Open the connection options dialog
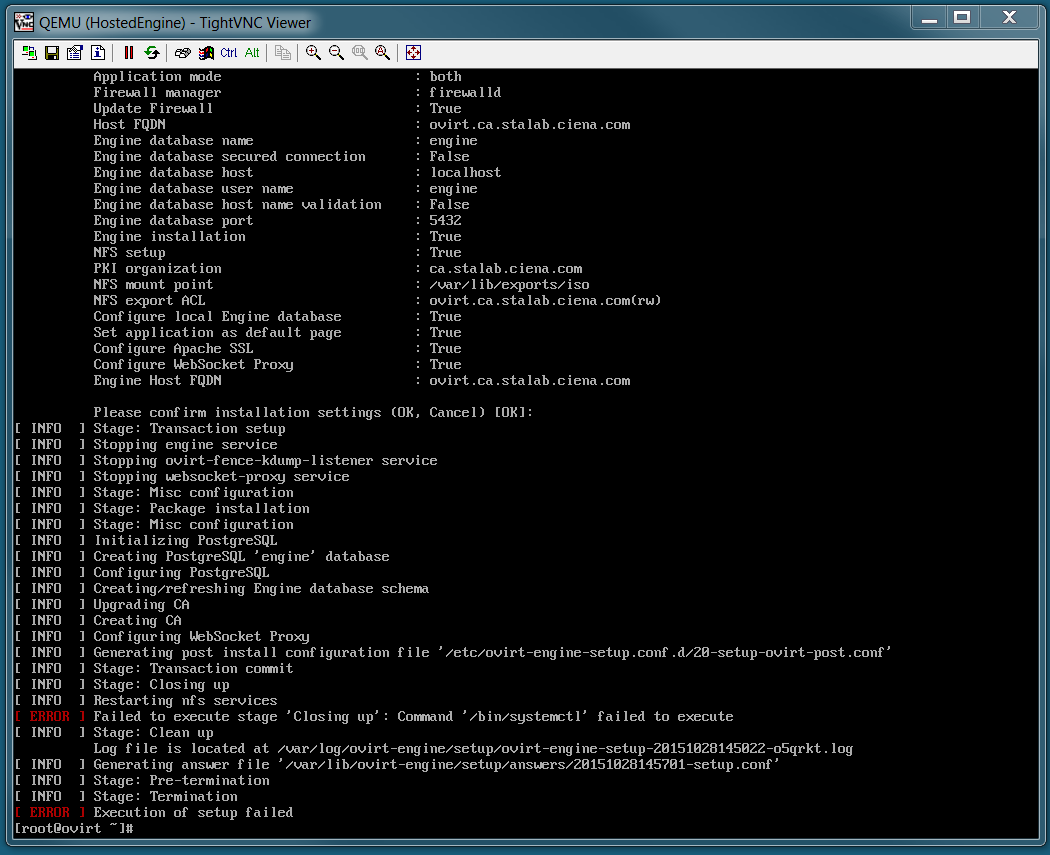The image size is (1050, 855). 74,53
